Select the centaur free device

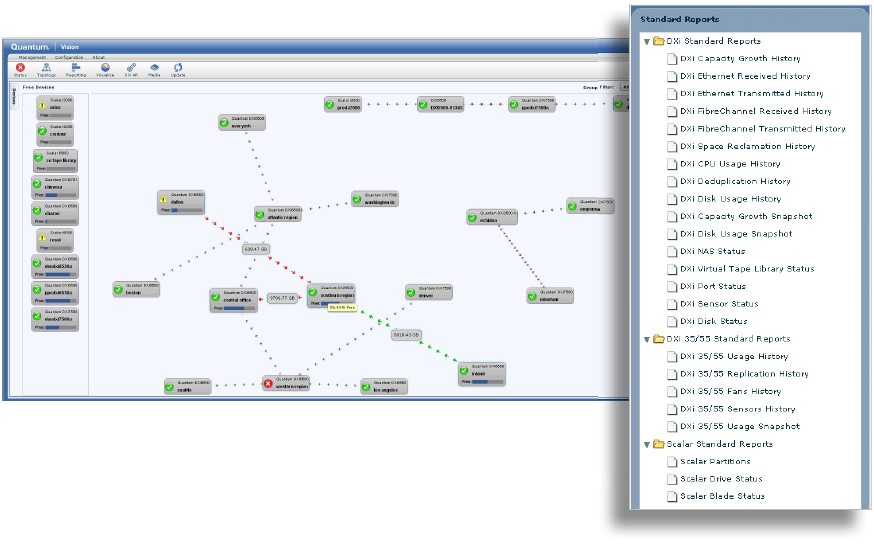55,134
